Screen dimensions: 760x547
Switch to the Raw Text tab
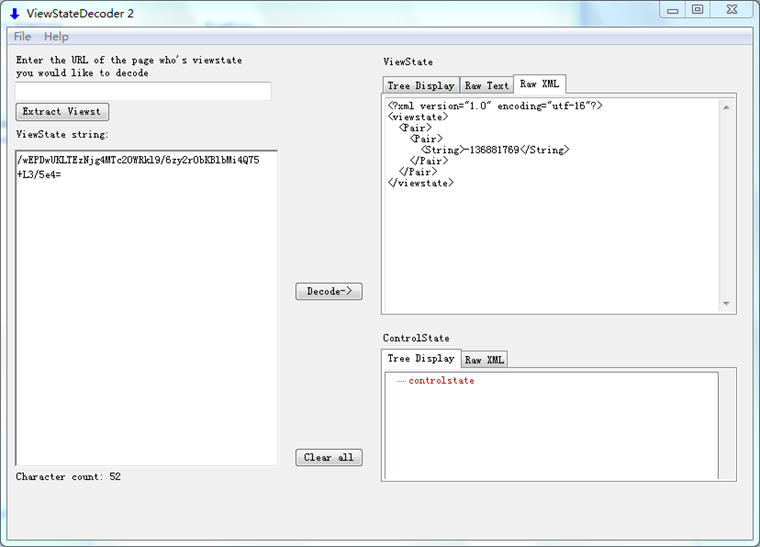[x=487, y=85]
